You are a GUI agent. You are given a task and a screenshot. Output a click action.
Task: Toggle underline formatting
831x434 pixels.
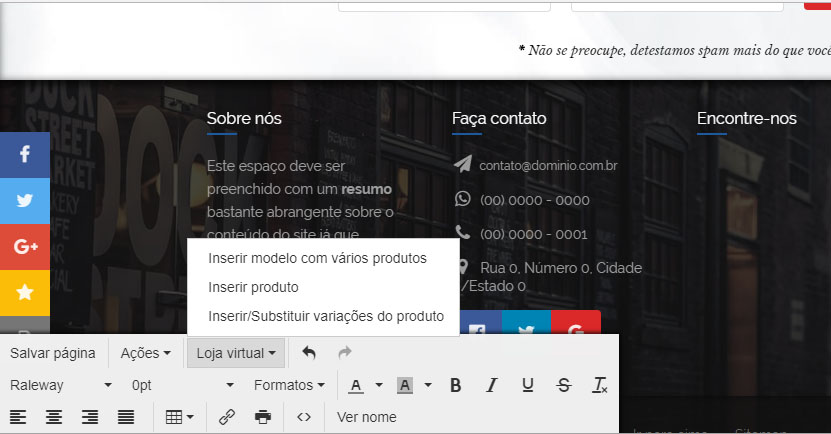(x=527, y=385)
